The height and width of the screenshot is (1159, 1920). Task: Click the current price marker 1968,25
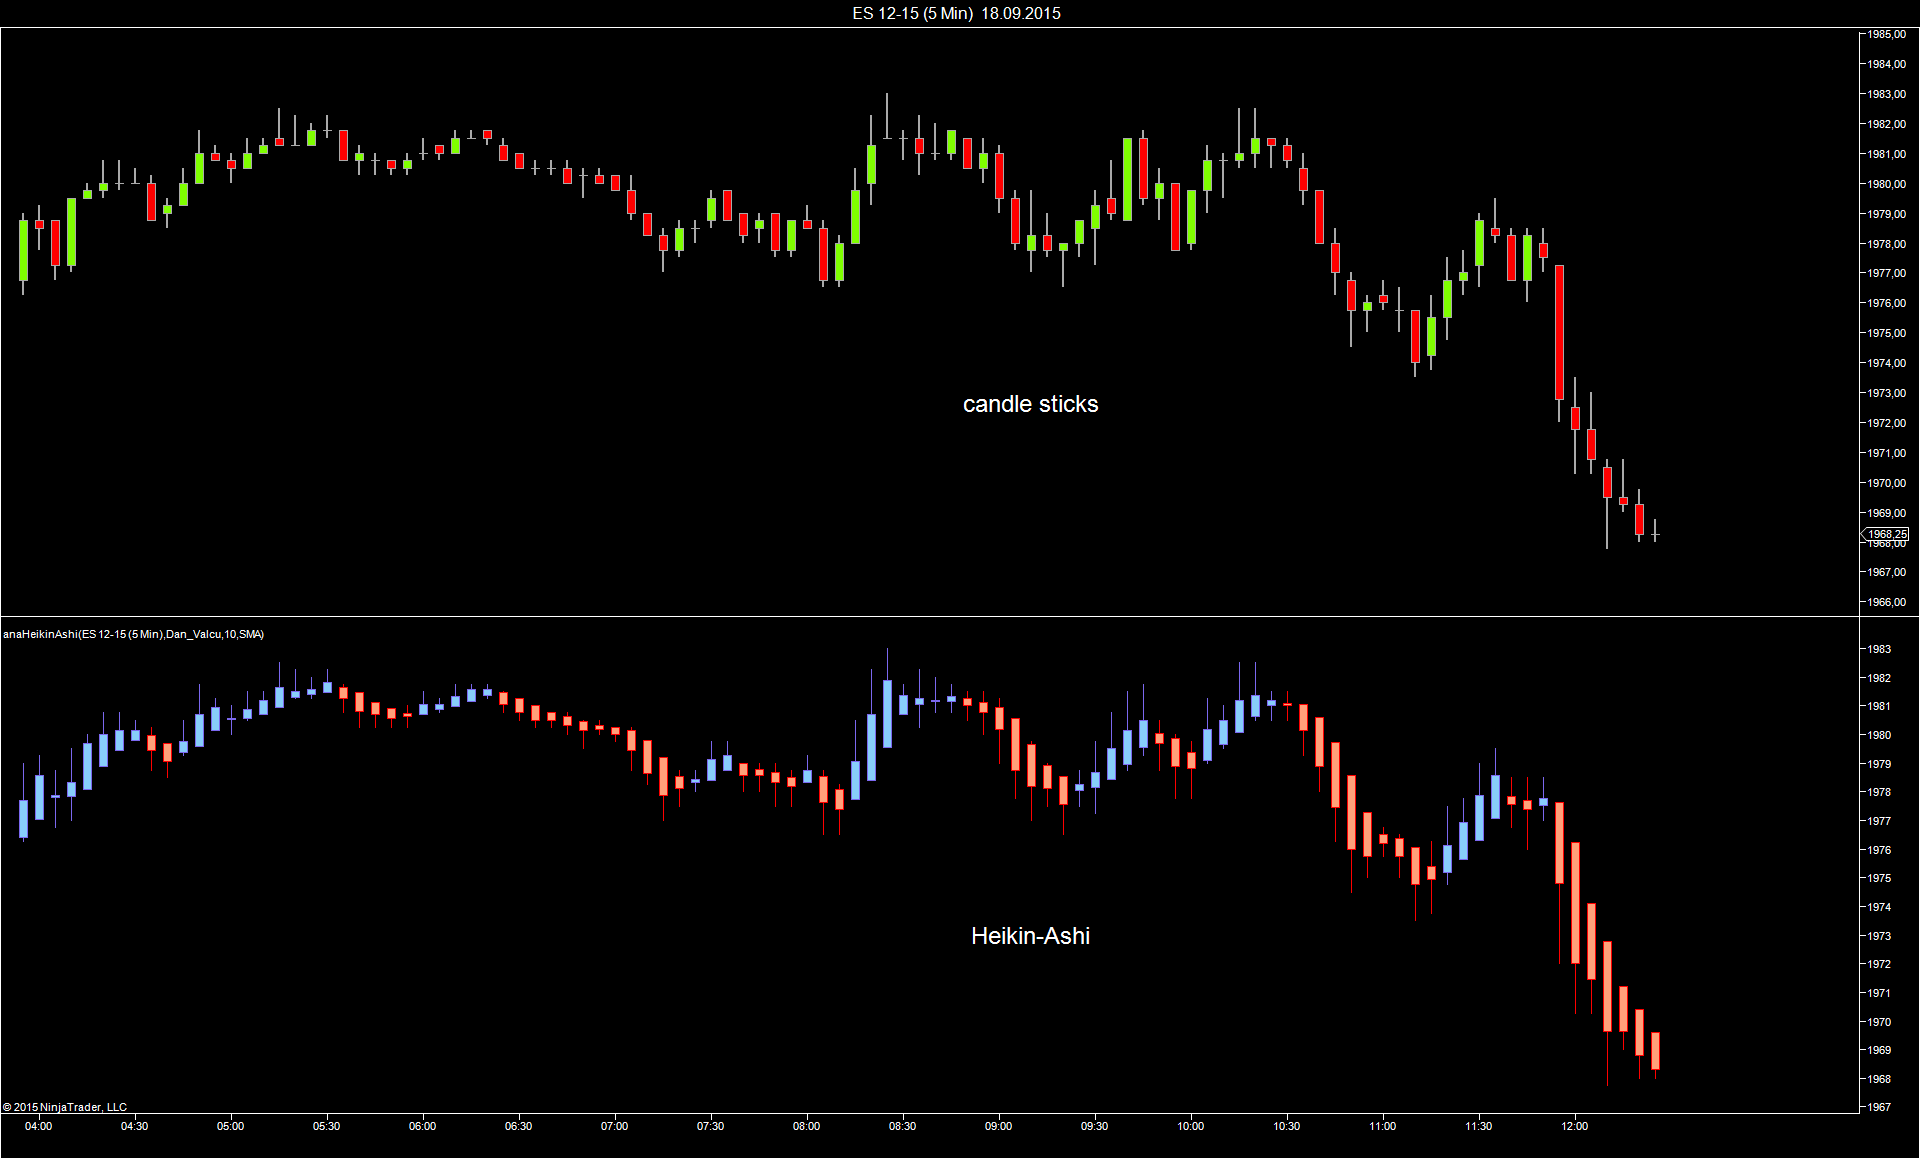(x=1886, y=534)
